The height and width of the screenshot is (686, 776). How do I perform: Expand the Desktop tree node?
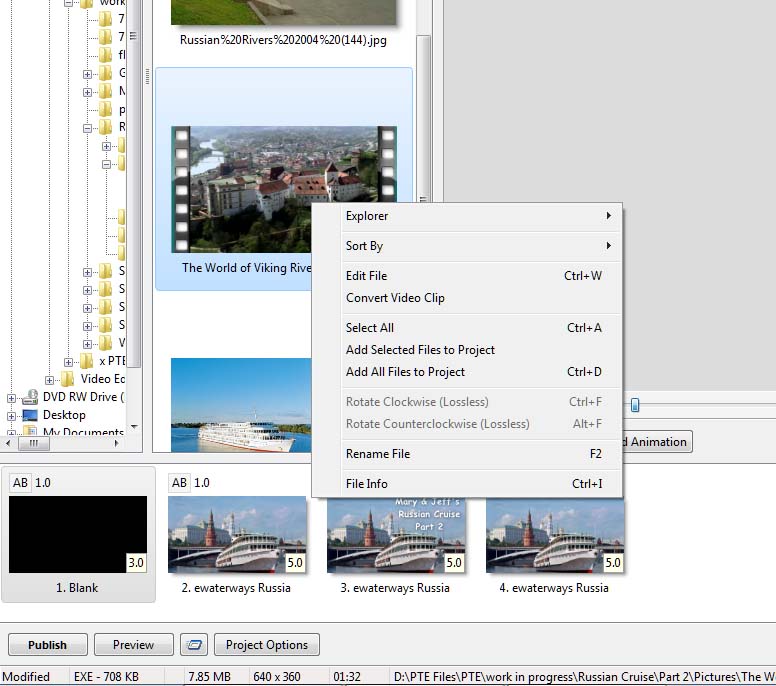coord(12,415)
